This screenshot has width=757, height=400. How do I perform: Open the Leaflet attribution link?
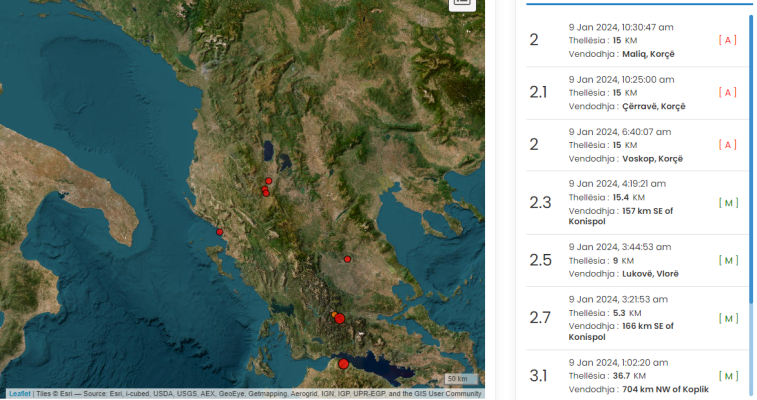pos(19,394)
